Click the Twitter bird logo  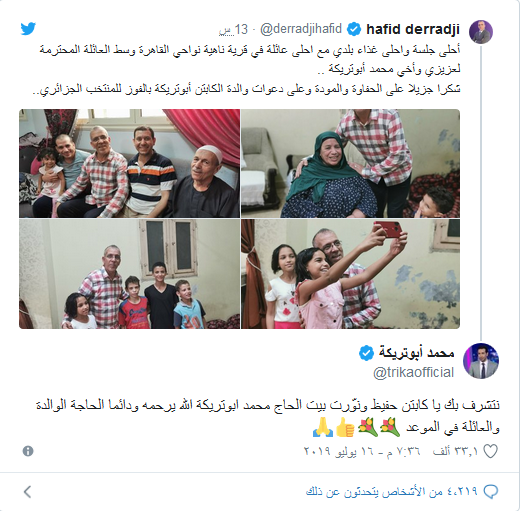point(28,29)
